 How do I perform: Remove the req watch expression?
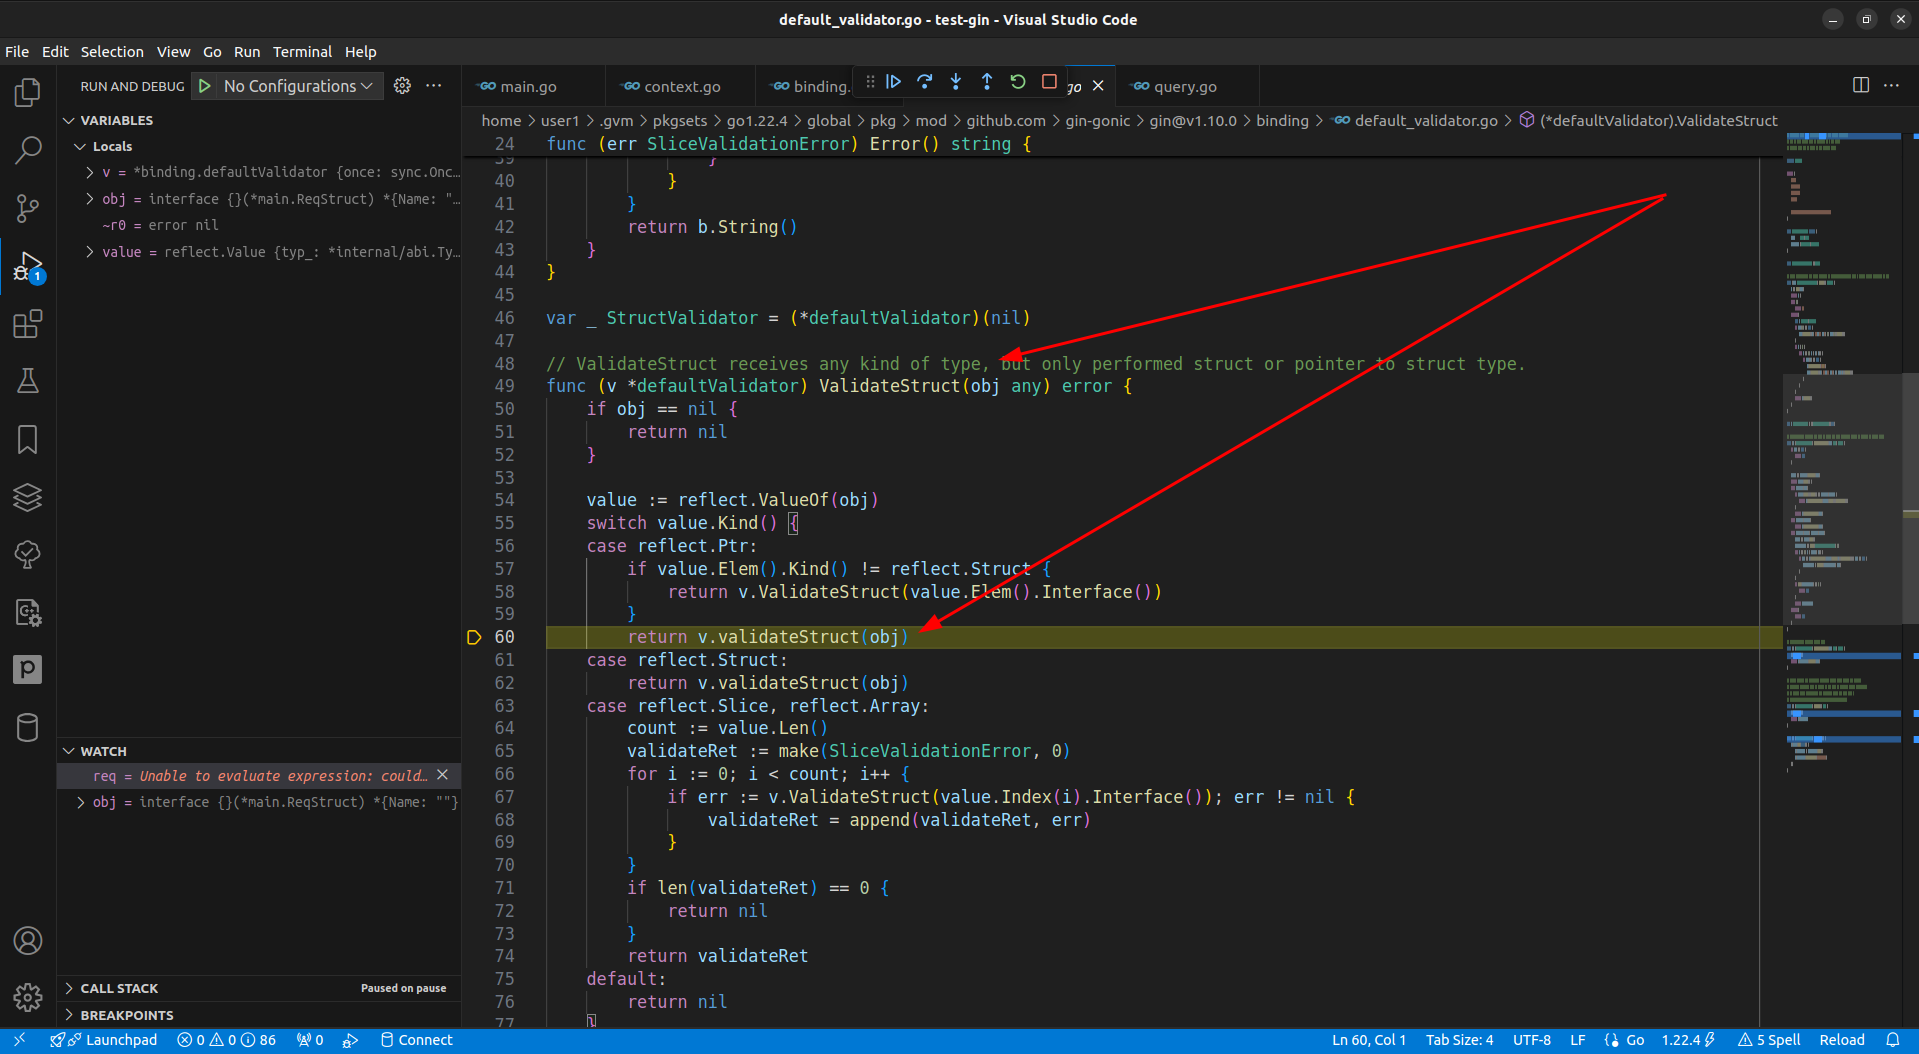coord(442,775)
